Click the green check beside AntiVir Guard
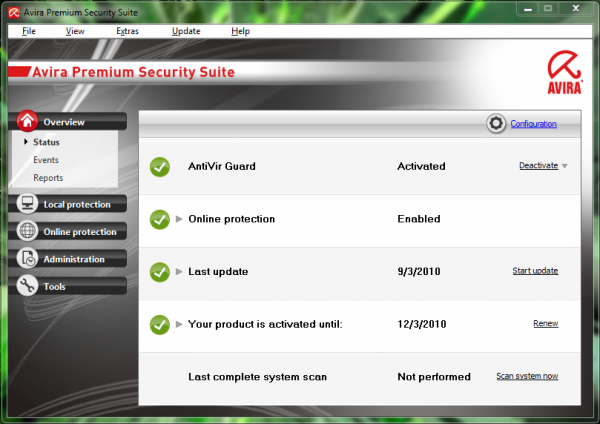The width and height of the screenshot is (600, 424). (160, 167)
